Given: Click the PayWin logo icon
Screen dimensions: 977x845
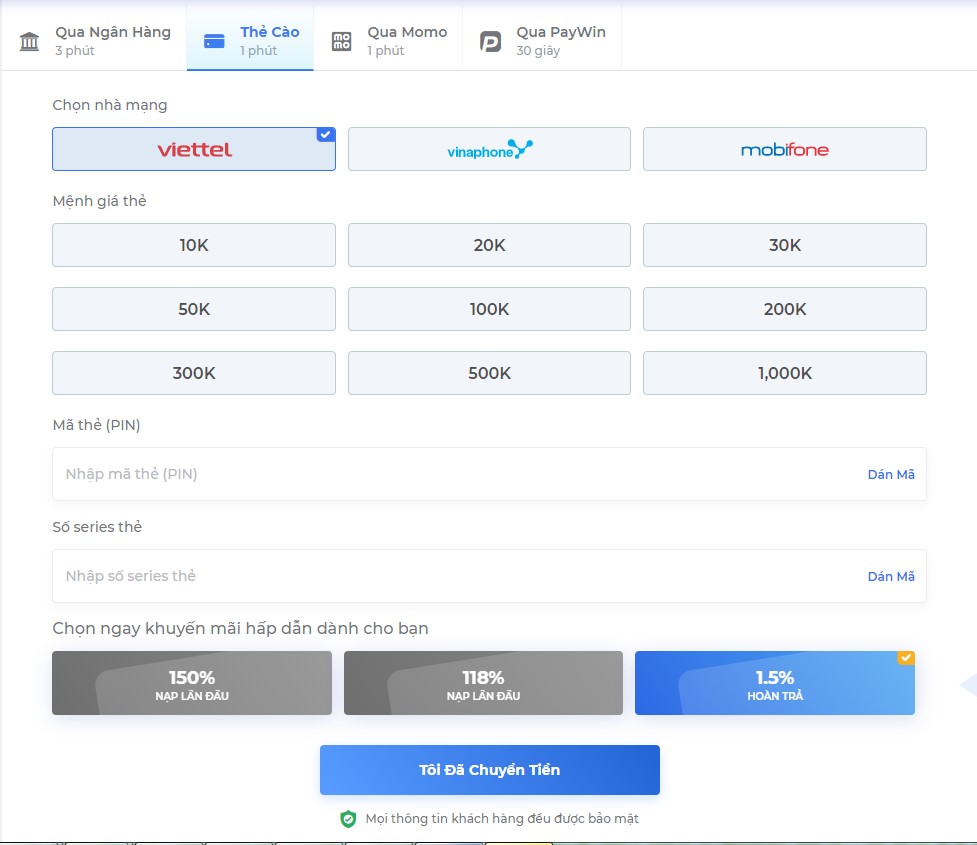Looking at the screenshot, I should [490, 41].
